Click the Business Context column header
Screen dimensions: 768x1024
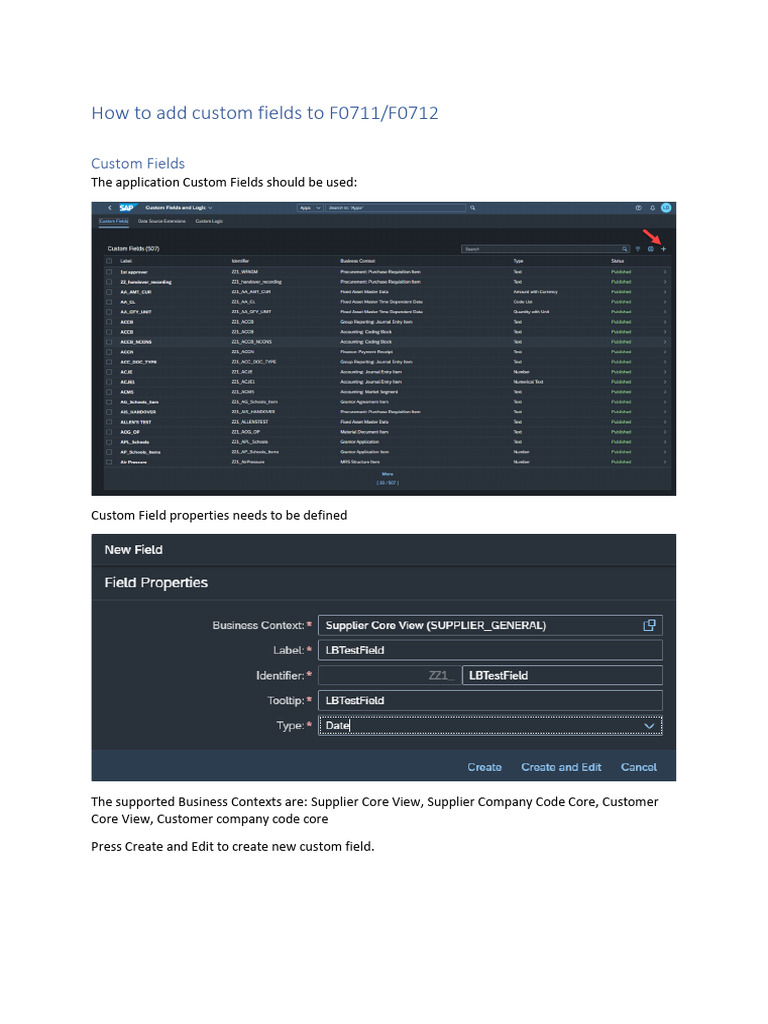pos(358,261)
